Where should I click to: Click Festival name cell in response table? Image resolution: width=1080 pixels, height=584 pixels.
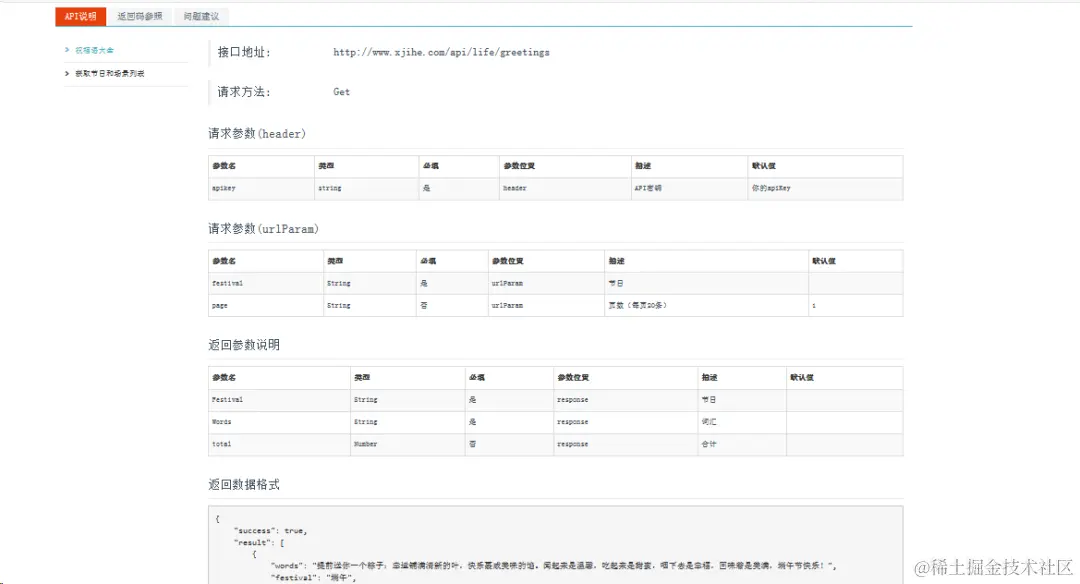280,400
